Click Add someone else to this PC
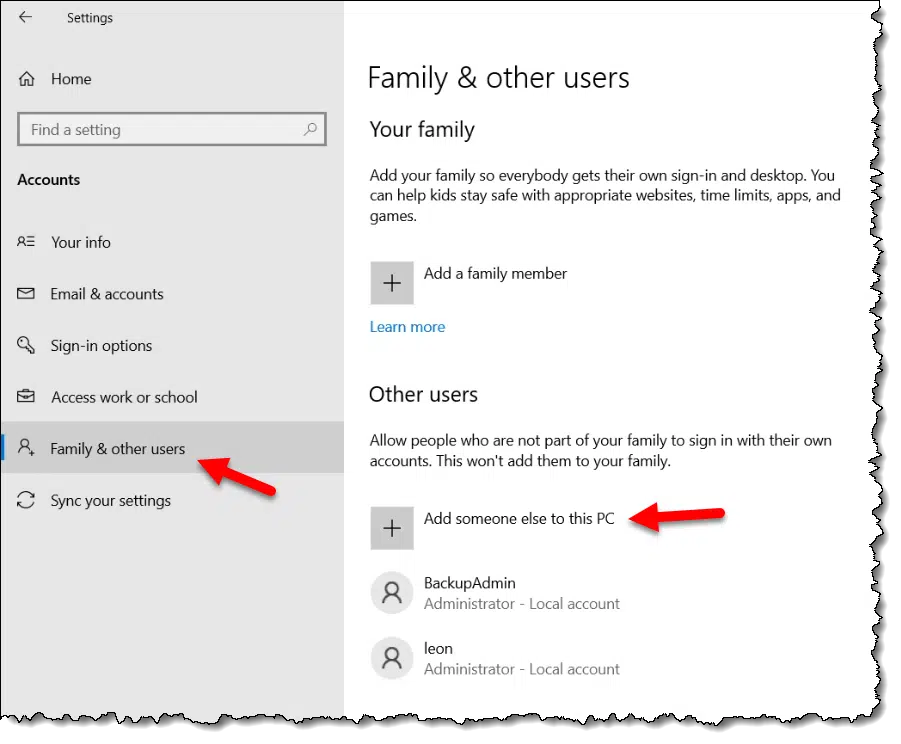 click(x=519, y=519)
